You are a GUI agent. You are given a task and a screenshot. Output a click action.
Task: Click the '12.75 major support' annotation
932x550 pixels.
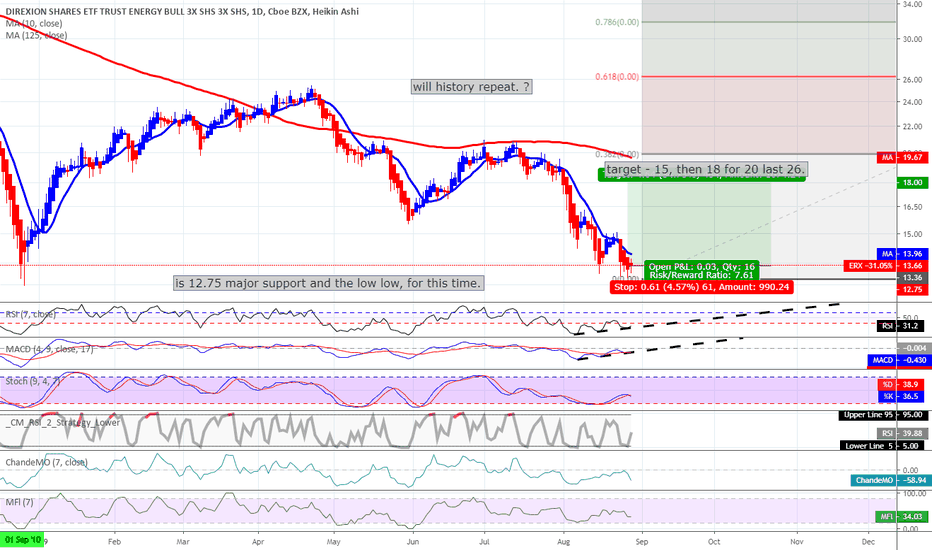tap(329, 283)
